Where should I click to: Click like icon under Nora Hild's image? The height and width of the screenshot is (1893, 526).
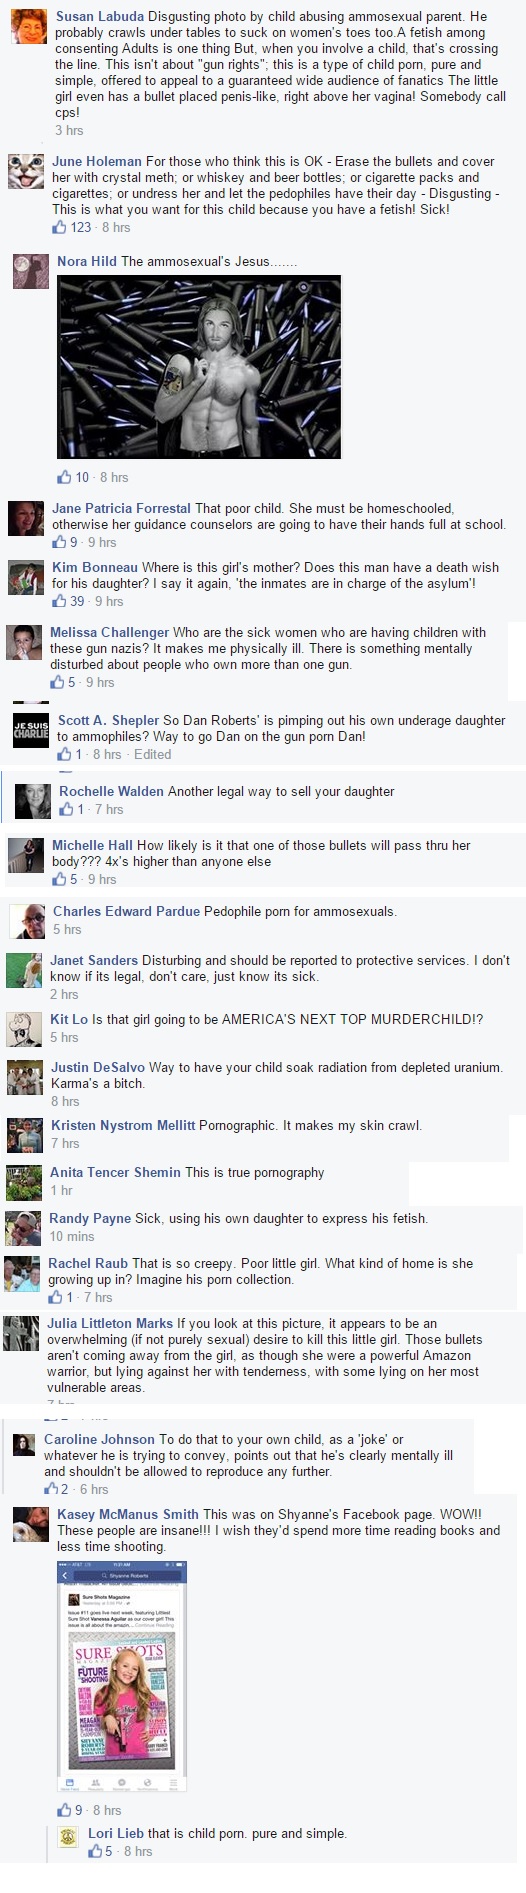click(64, 477)
